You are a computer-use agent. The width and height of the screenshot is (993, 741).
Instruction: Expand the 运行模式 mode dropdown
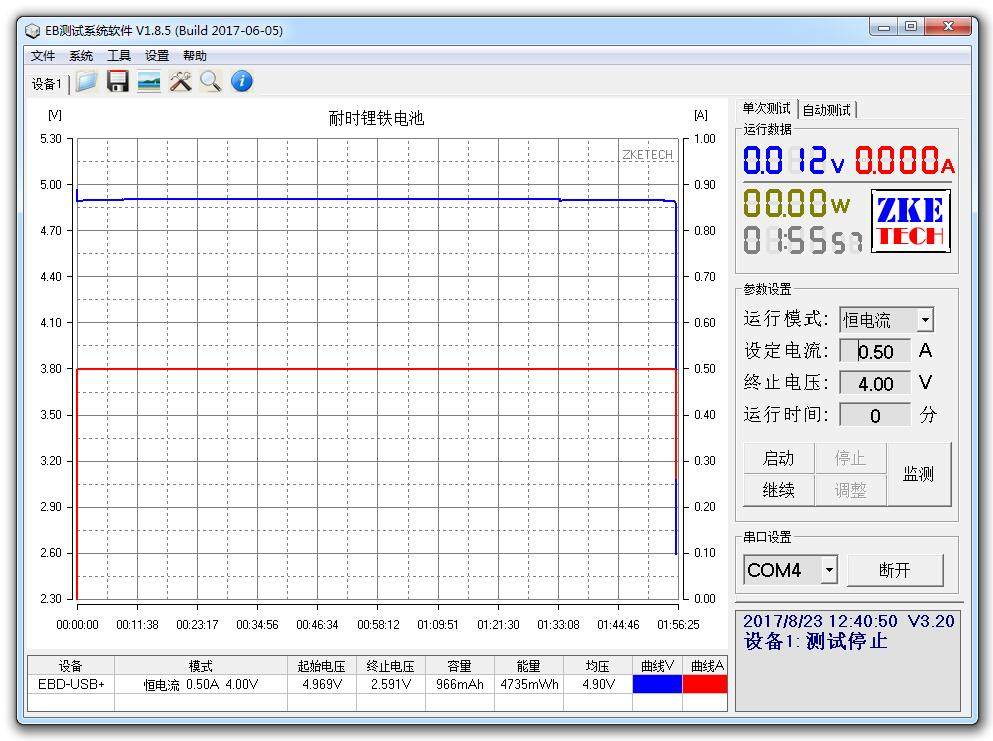point(925,320)
